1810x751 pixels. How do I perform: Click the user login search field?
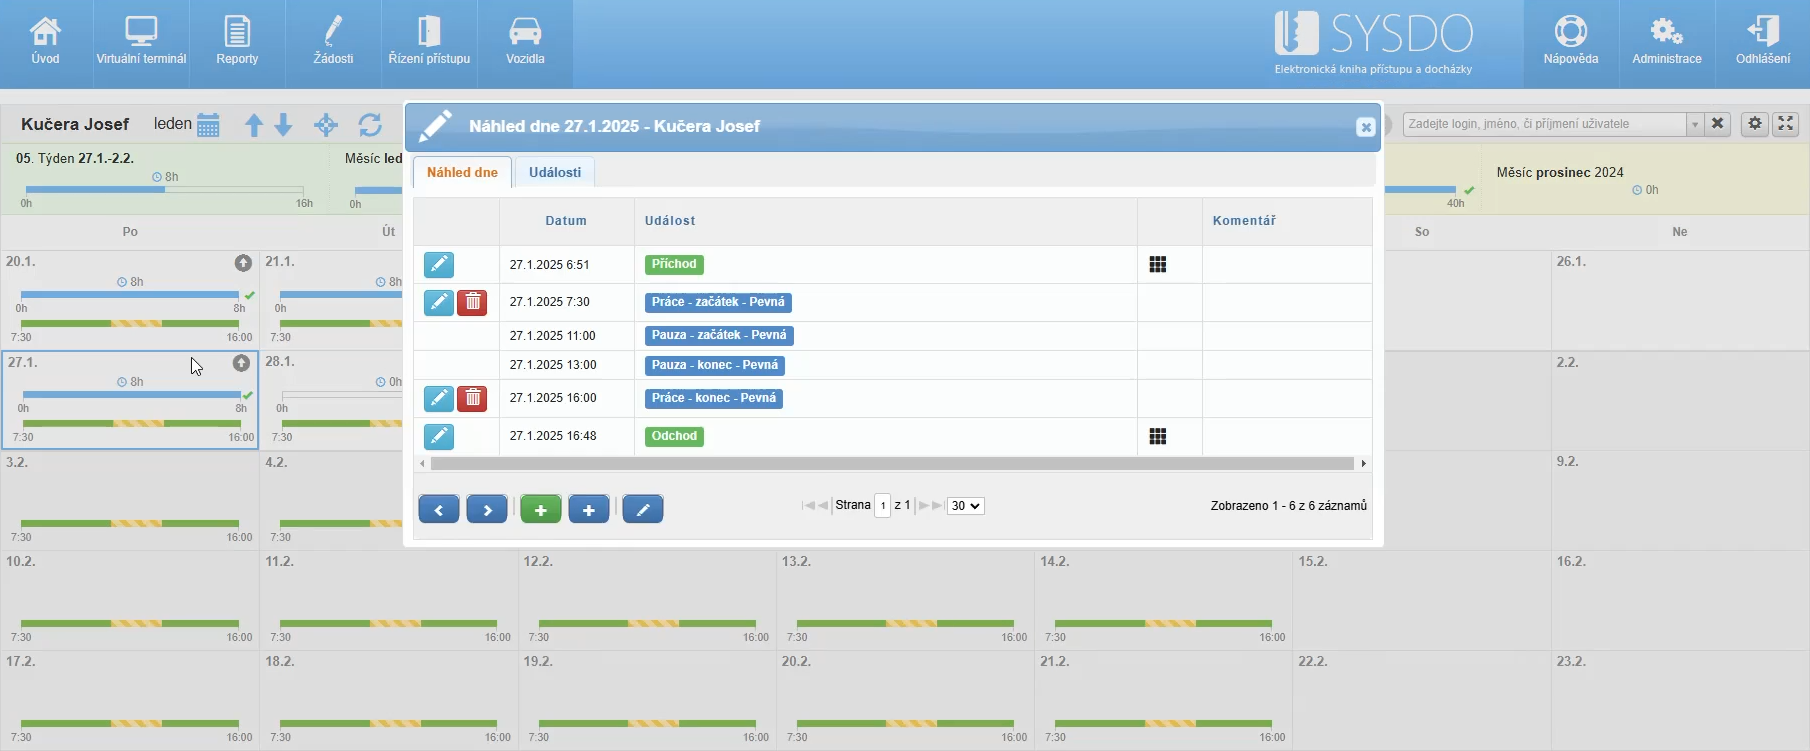(x=1544, y=124)
